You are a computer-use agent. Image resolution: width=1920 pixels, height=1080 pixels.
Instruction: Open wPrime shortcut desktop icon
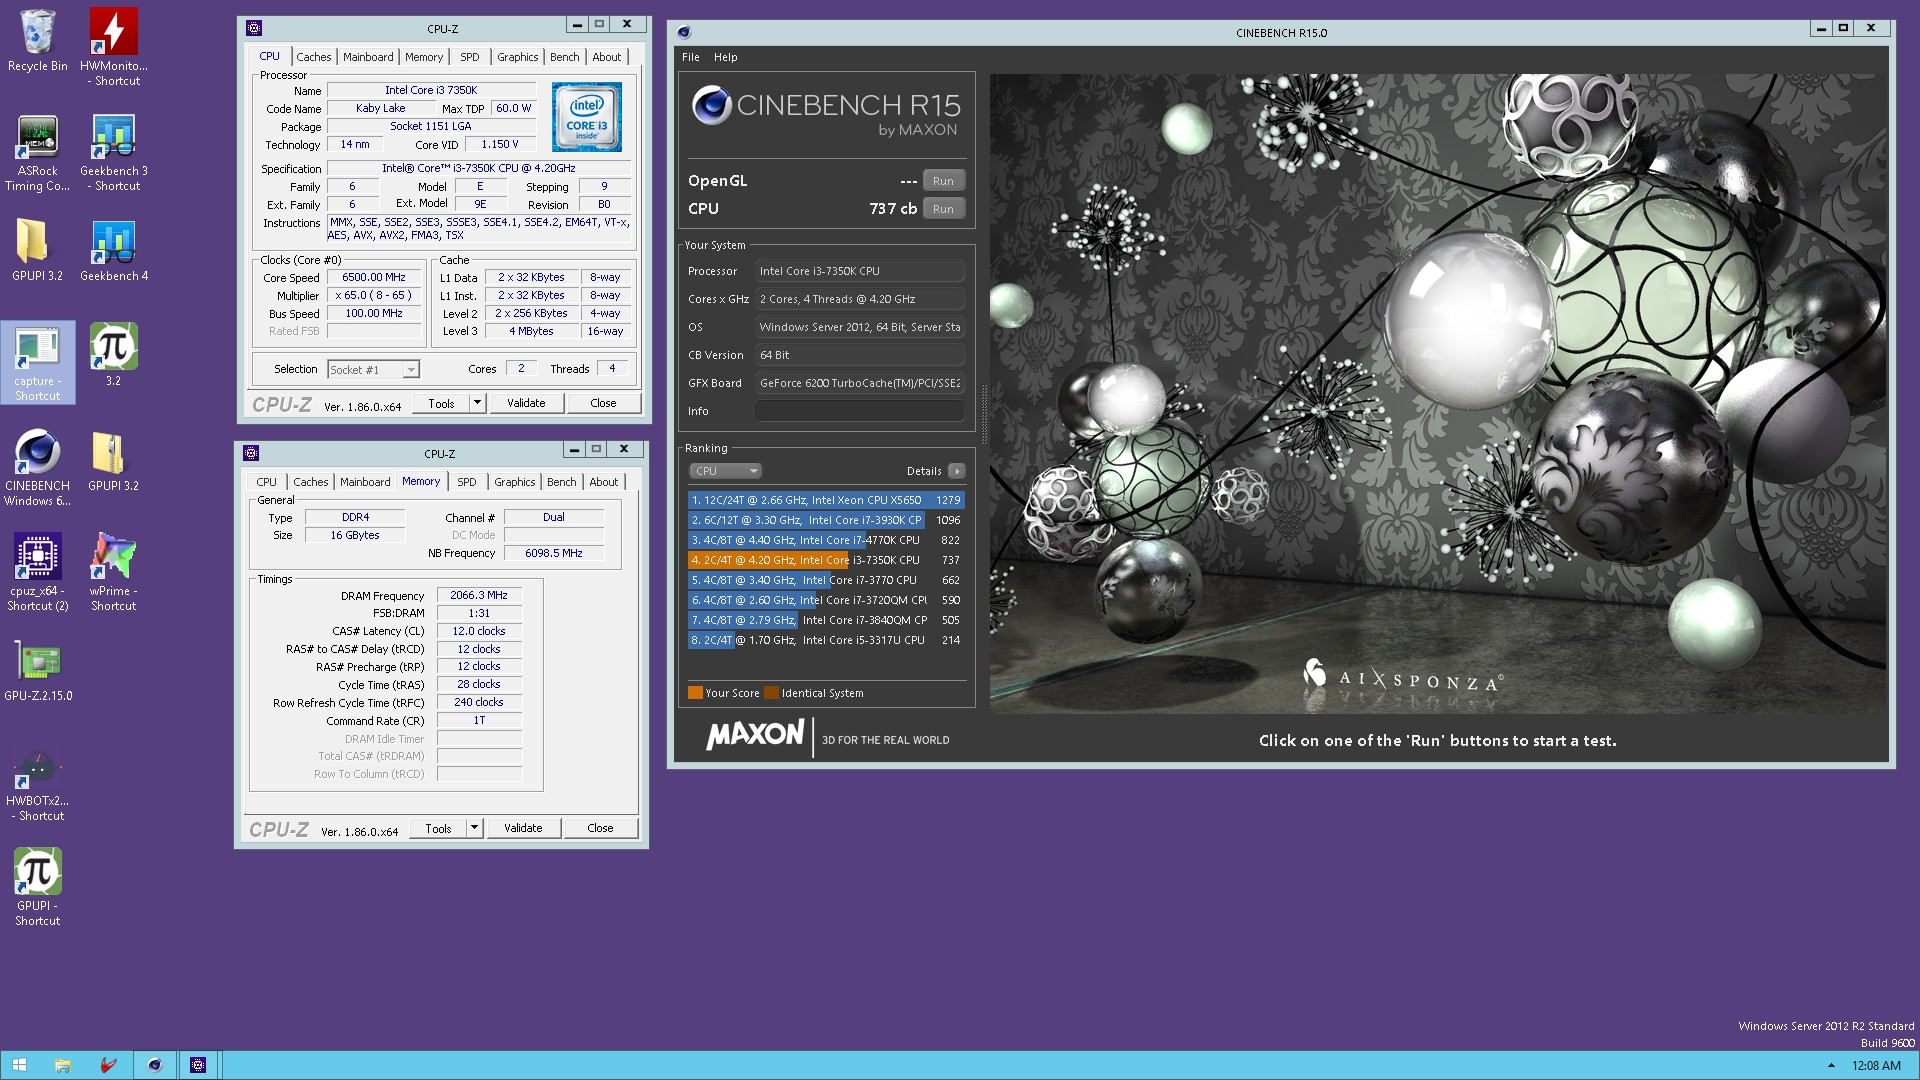(x=113, y=572)
